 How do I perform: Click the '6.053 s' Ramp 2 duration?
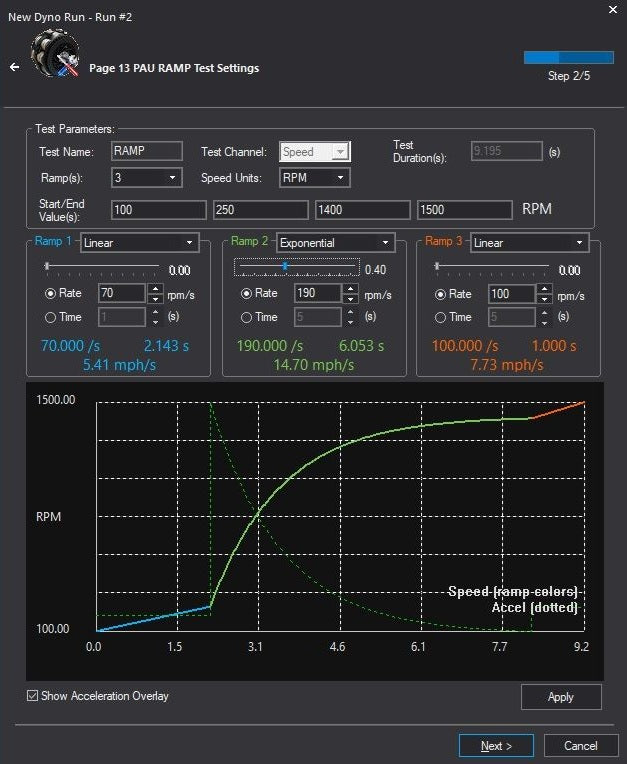[x=361, y=346]
